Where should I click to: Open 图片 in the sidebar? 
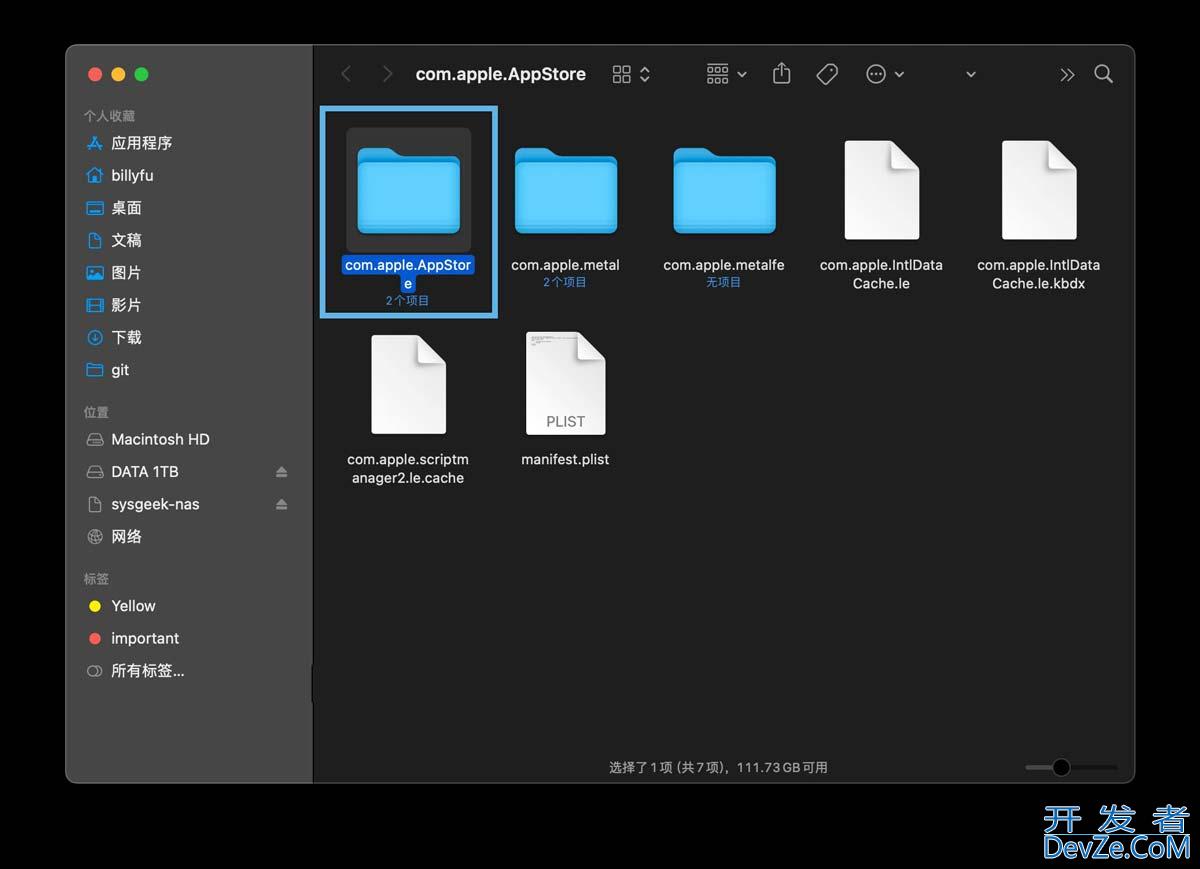pyautogui.click(x=126, y=273)
